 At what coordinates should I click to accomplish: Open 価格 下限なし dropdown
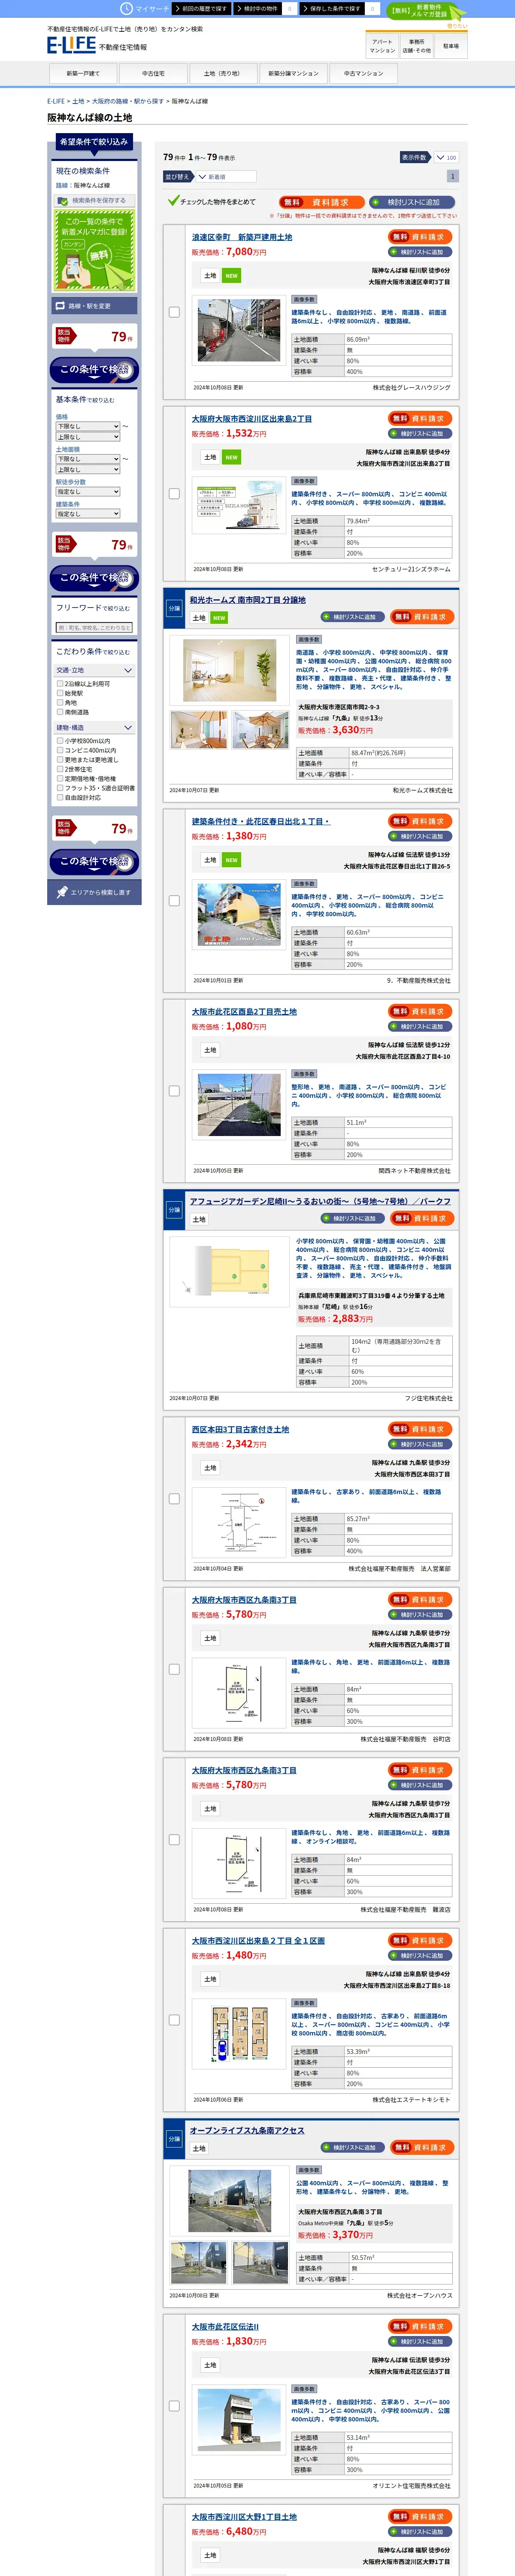tap(88, 426)
